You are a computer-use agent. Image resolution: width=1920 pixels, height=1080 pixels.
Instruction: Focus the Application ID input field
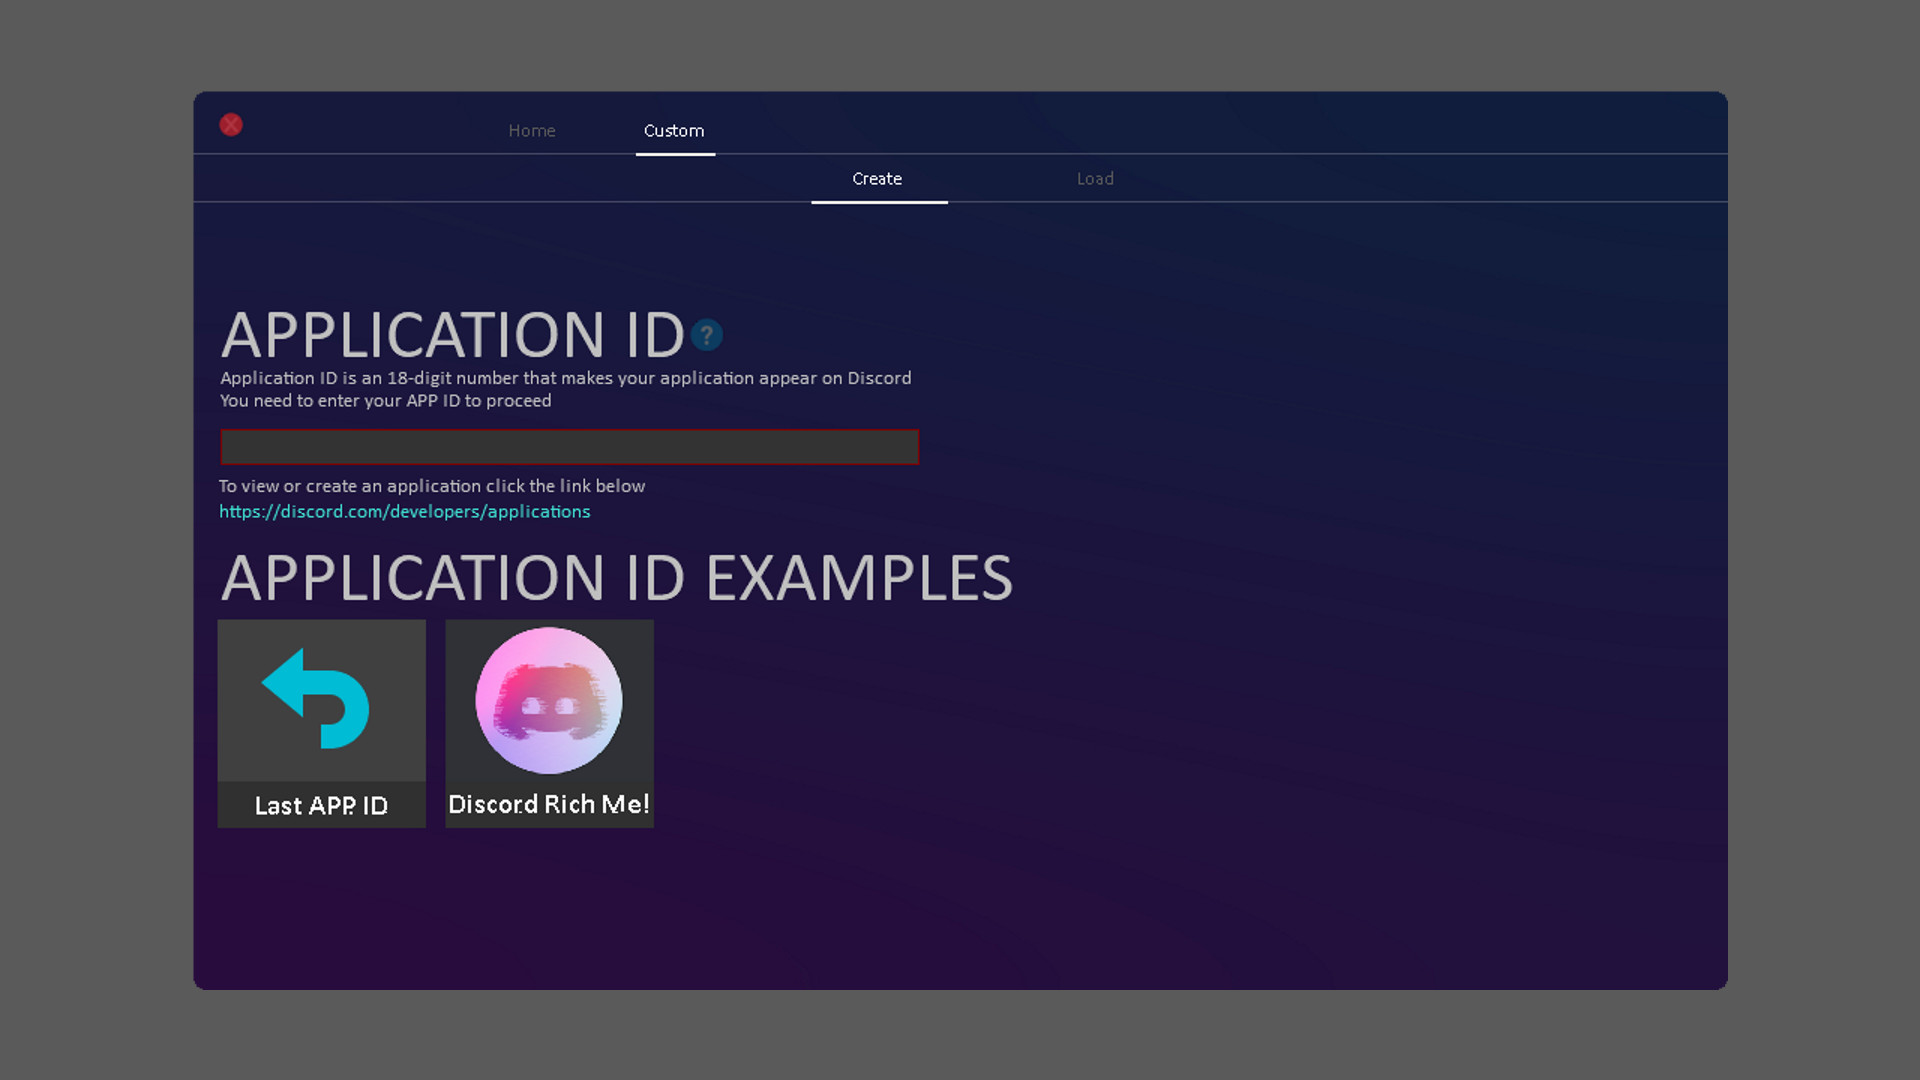point(569,447)
